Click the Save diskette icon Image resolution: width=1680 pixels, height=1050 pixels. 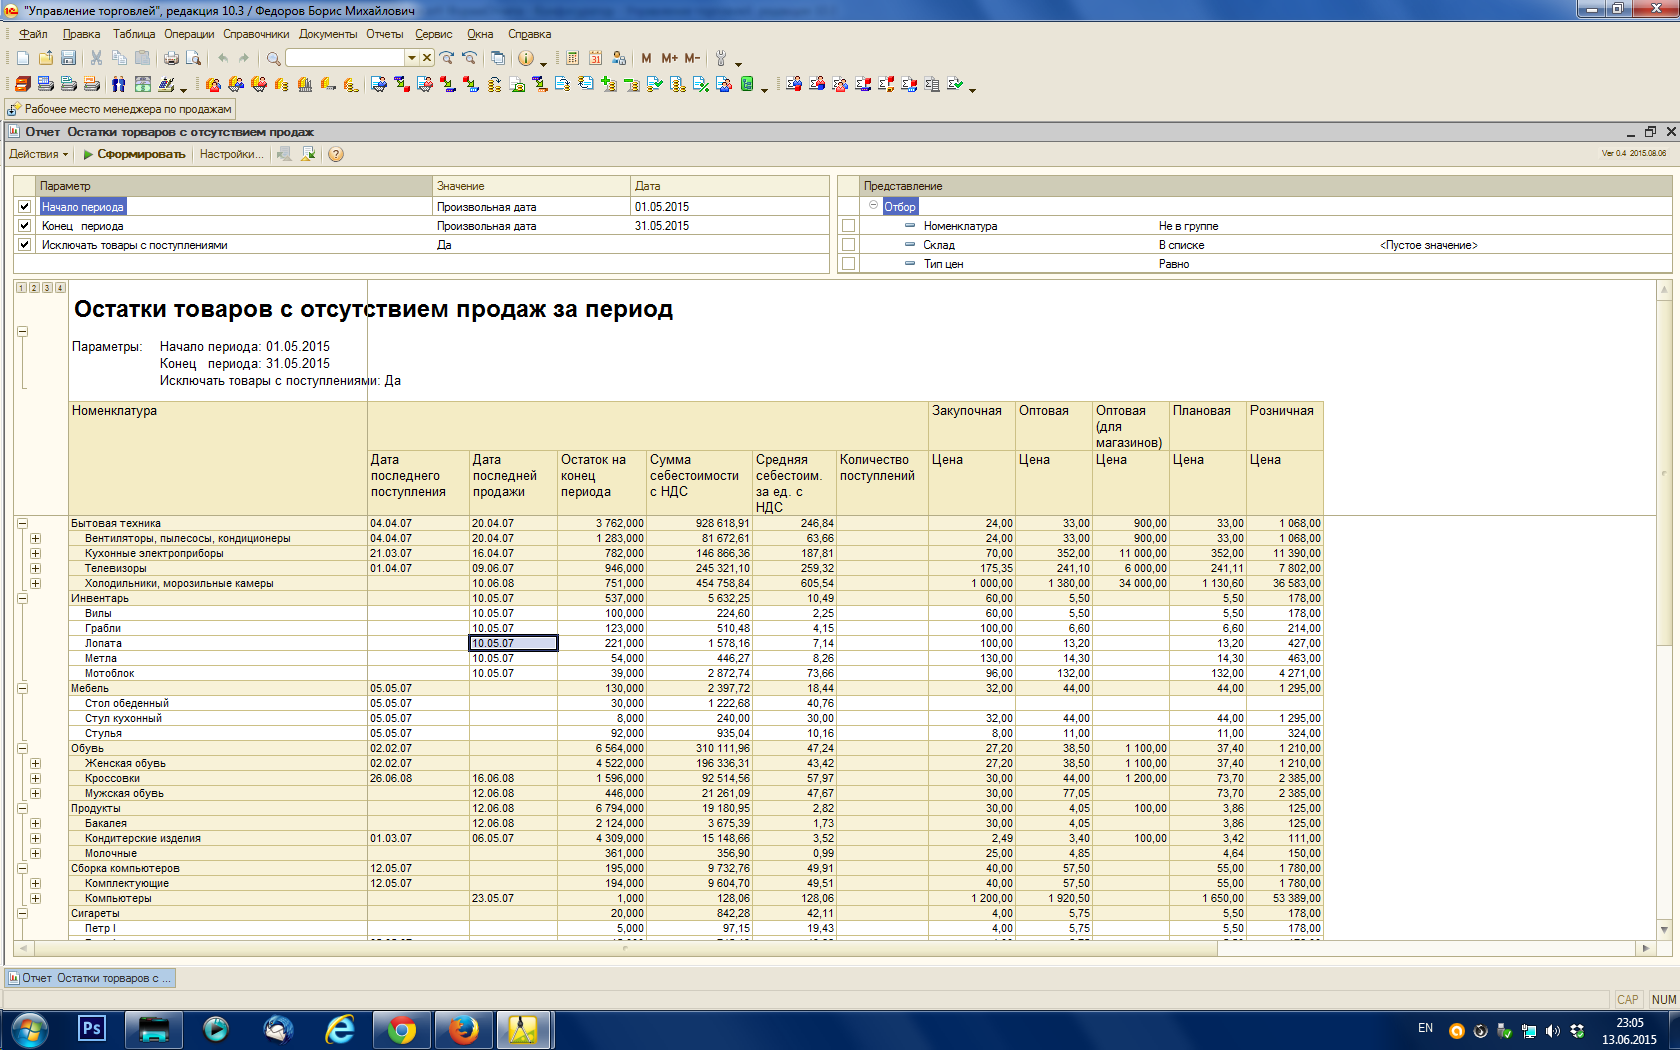[68, 58]
